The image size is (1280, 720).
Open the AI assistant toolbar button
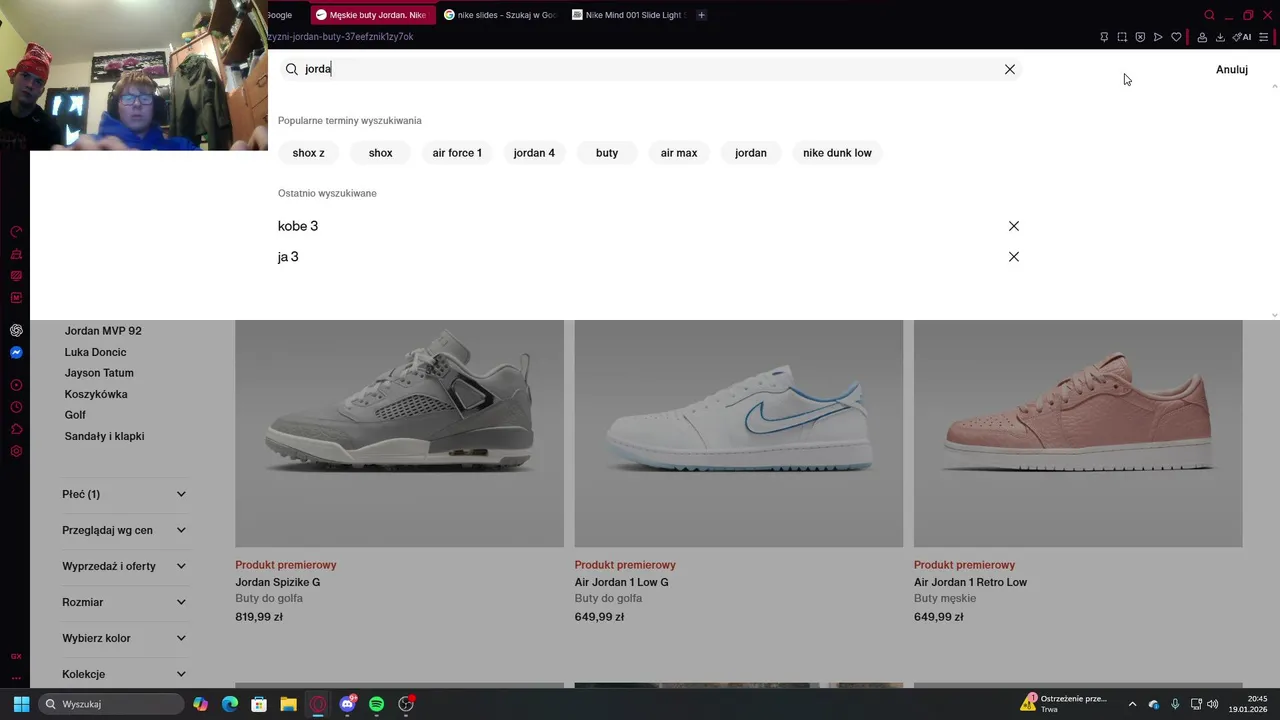[x=1242, y=37]
